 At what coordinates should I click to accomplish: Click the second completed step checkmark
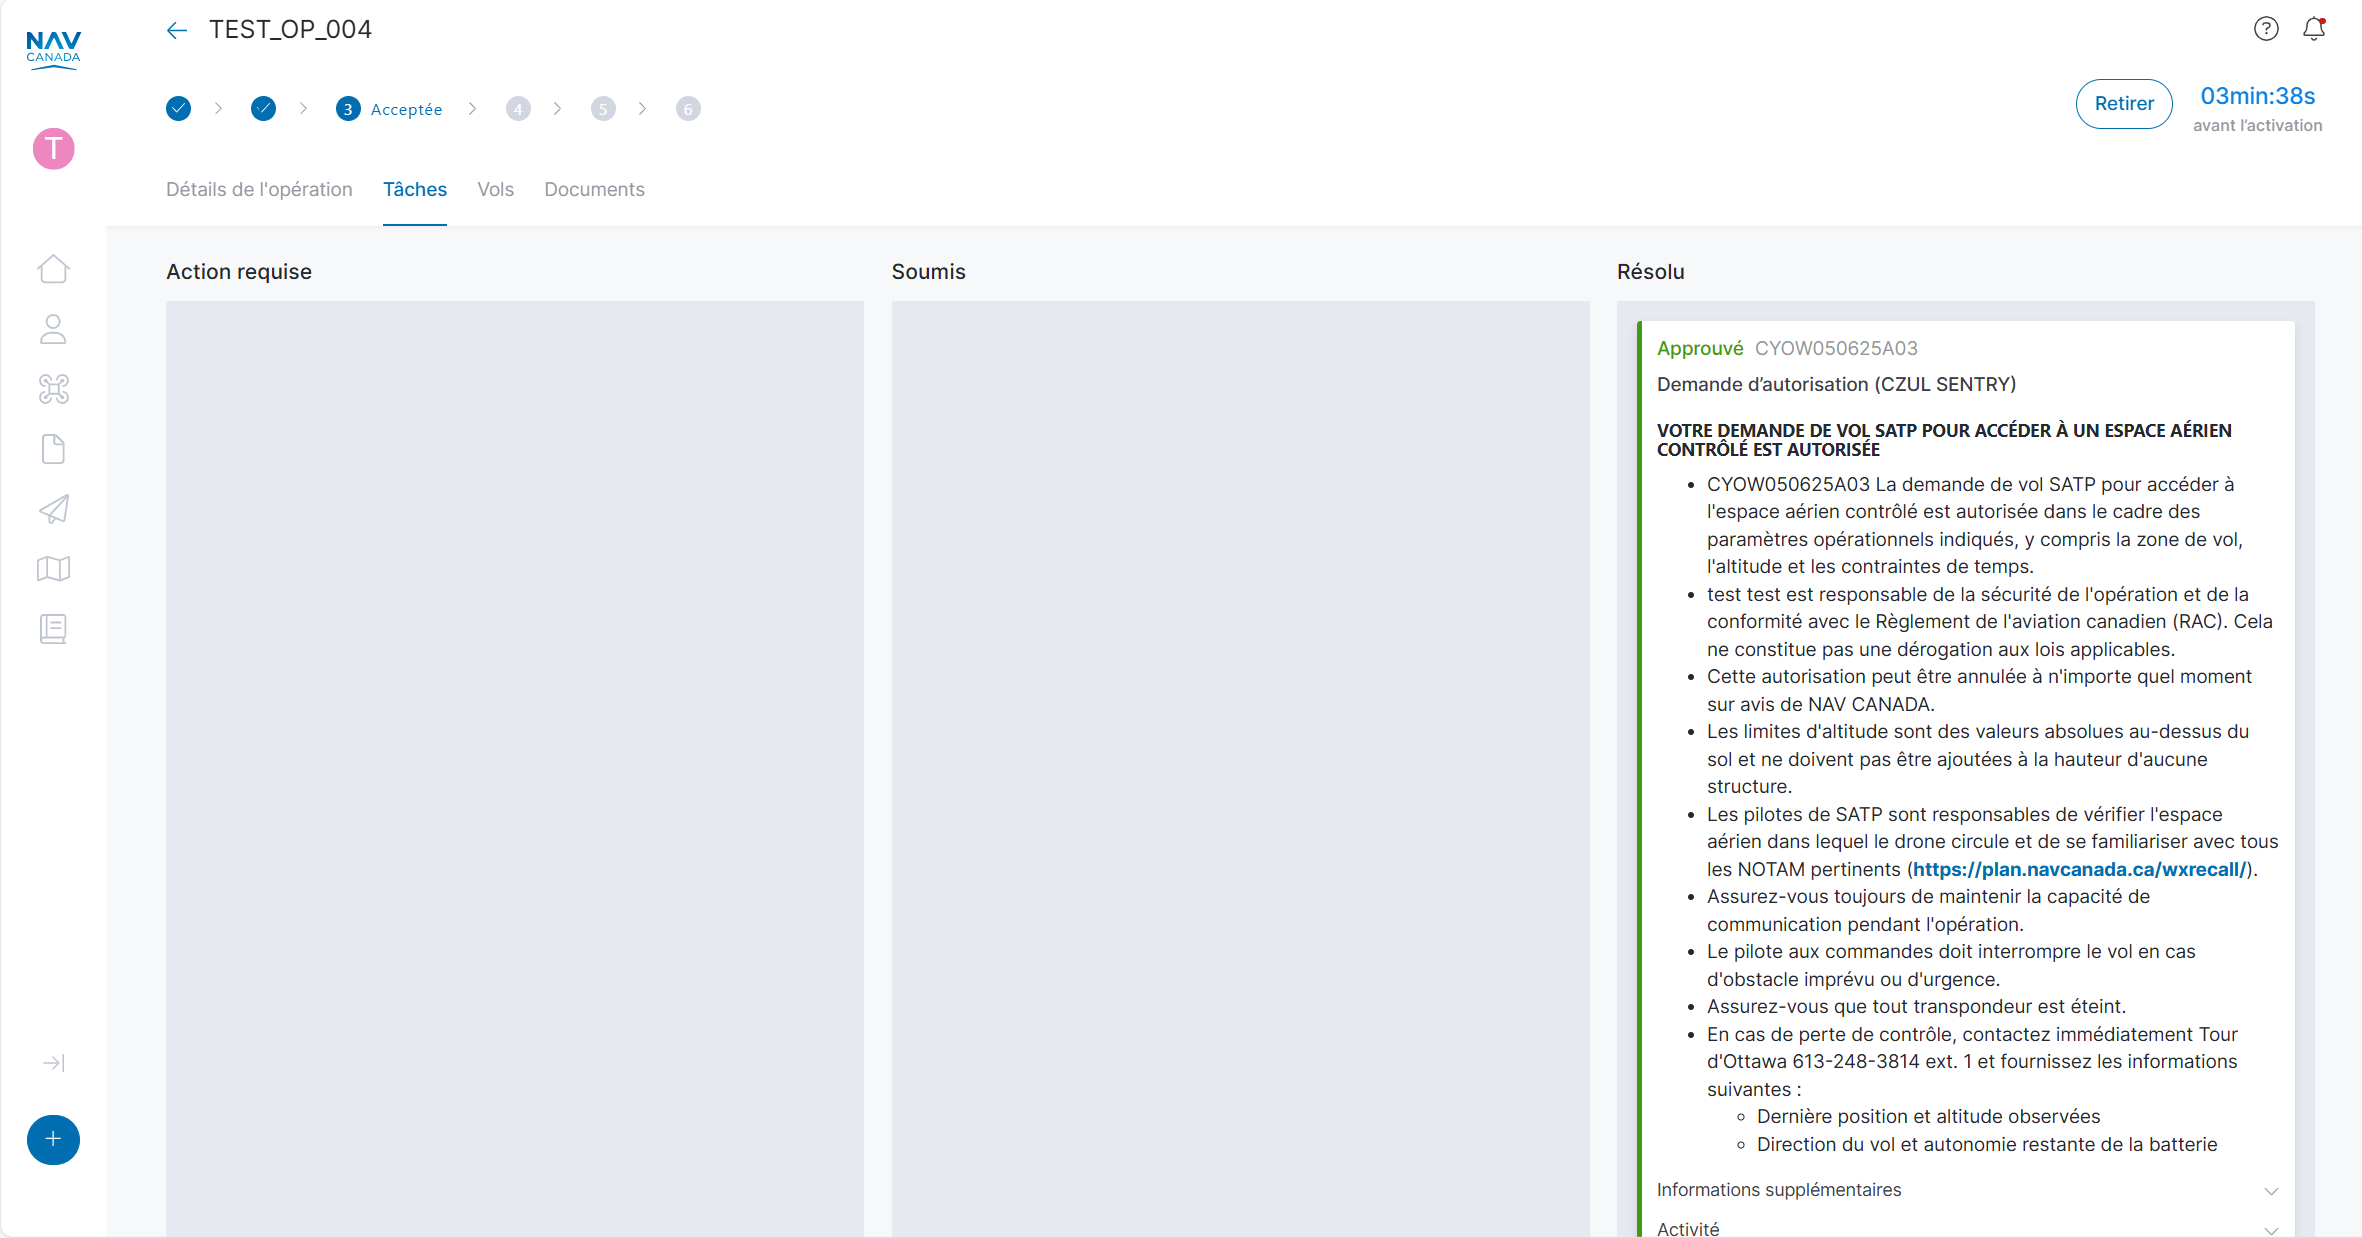pos(264,109)
